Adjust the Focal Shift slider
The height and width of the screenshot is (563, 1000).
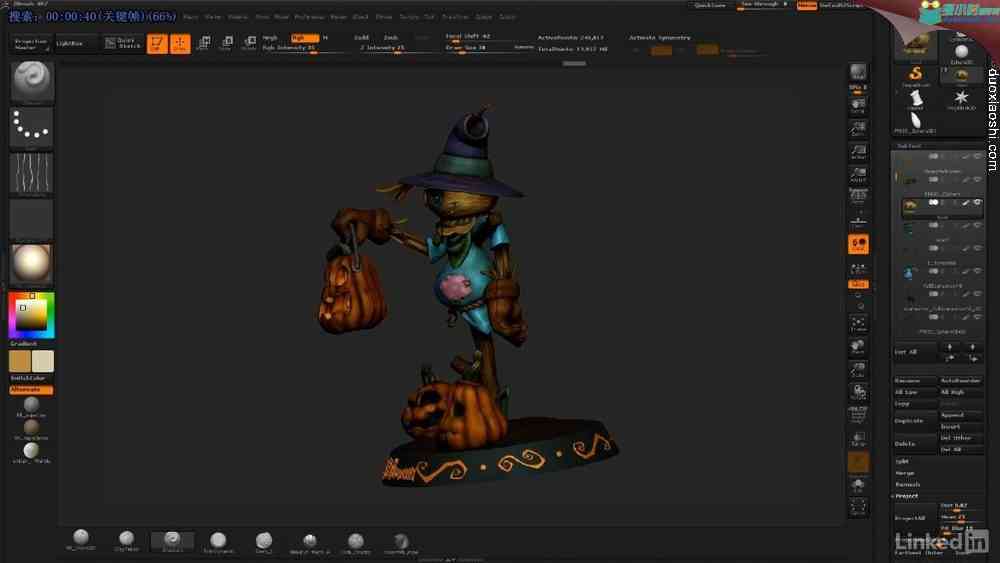tap(489, 37)
